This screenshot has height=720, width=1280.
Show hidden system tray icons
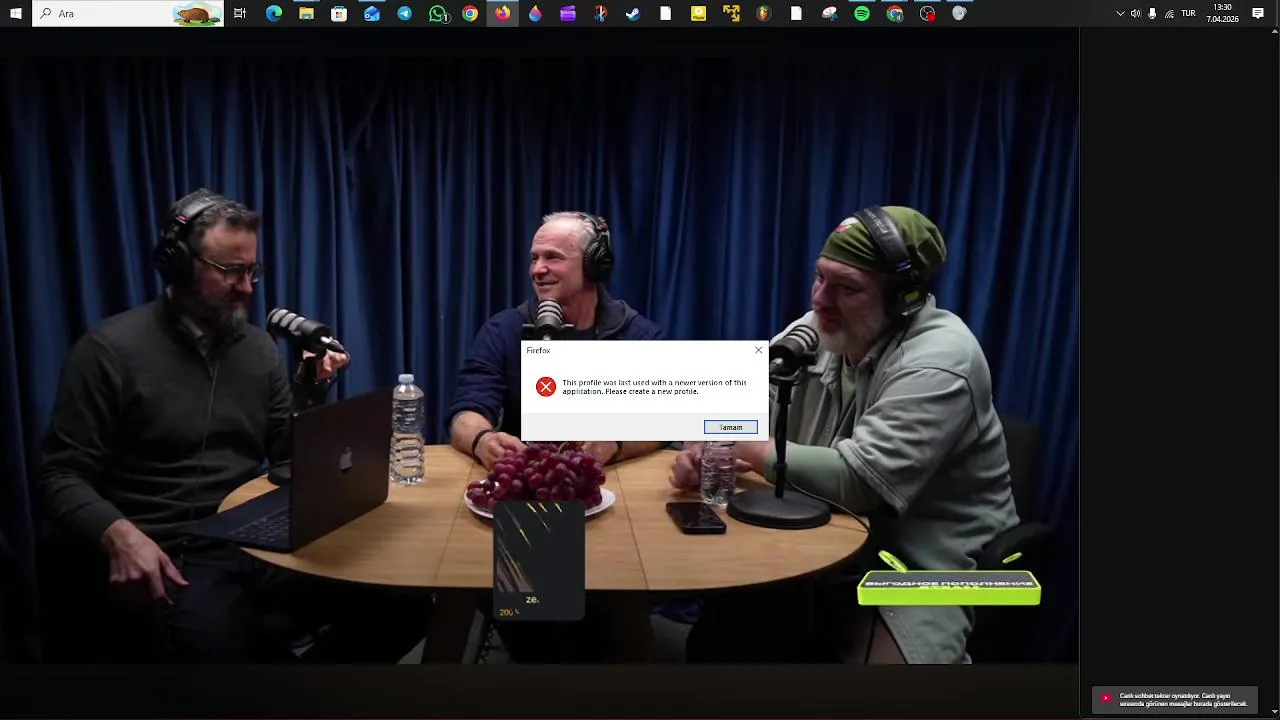[x=1120, y=13]
